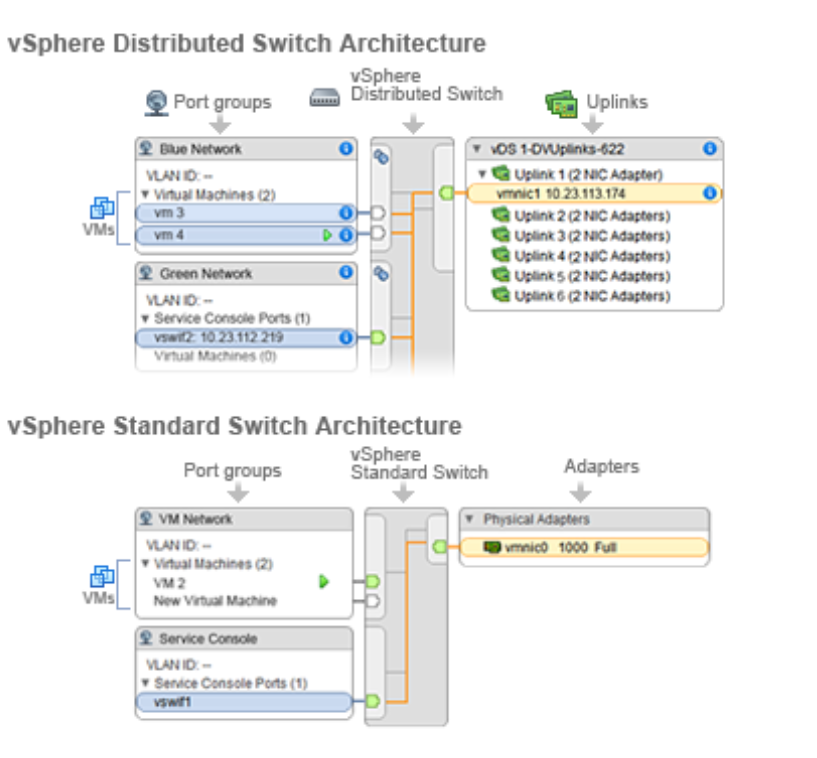Collapse the Uplink 1 tree node

[x=482, y=173]
